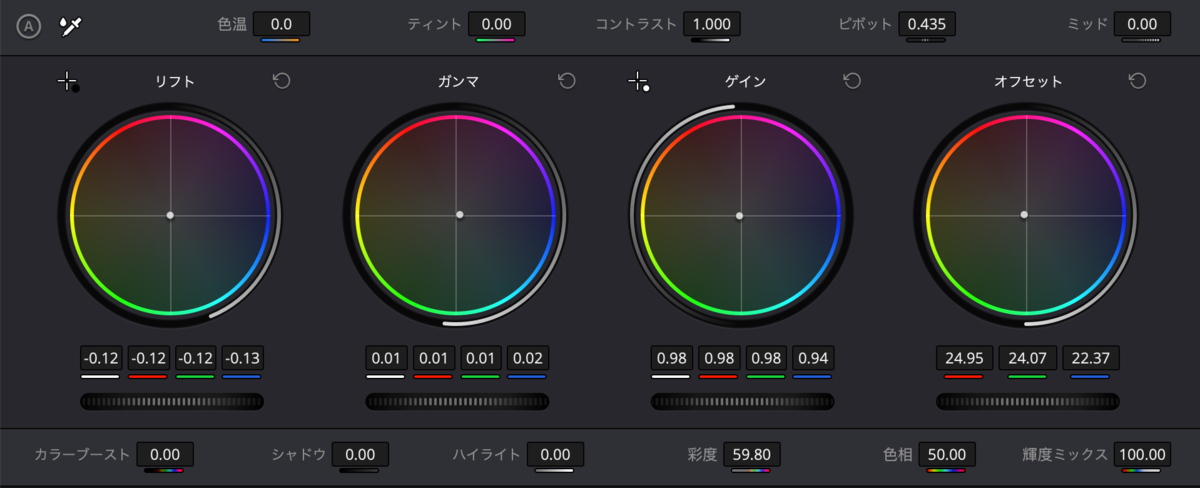1200x488 pixels.
Task: Click the ガンマ wheel title label
Action: tap(460, 82)
